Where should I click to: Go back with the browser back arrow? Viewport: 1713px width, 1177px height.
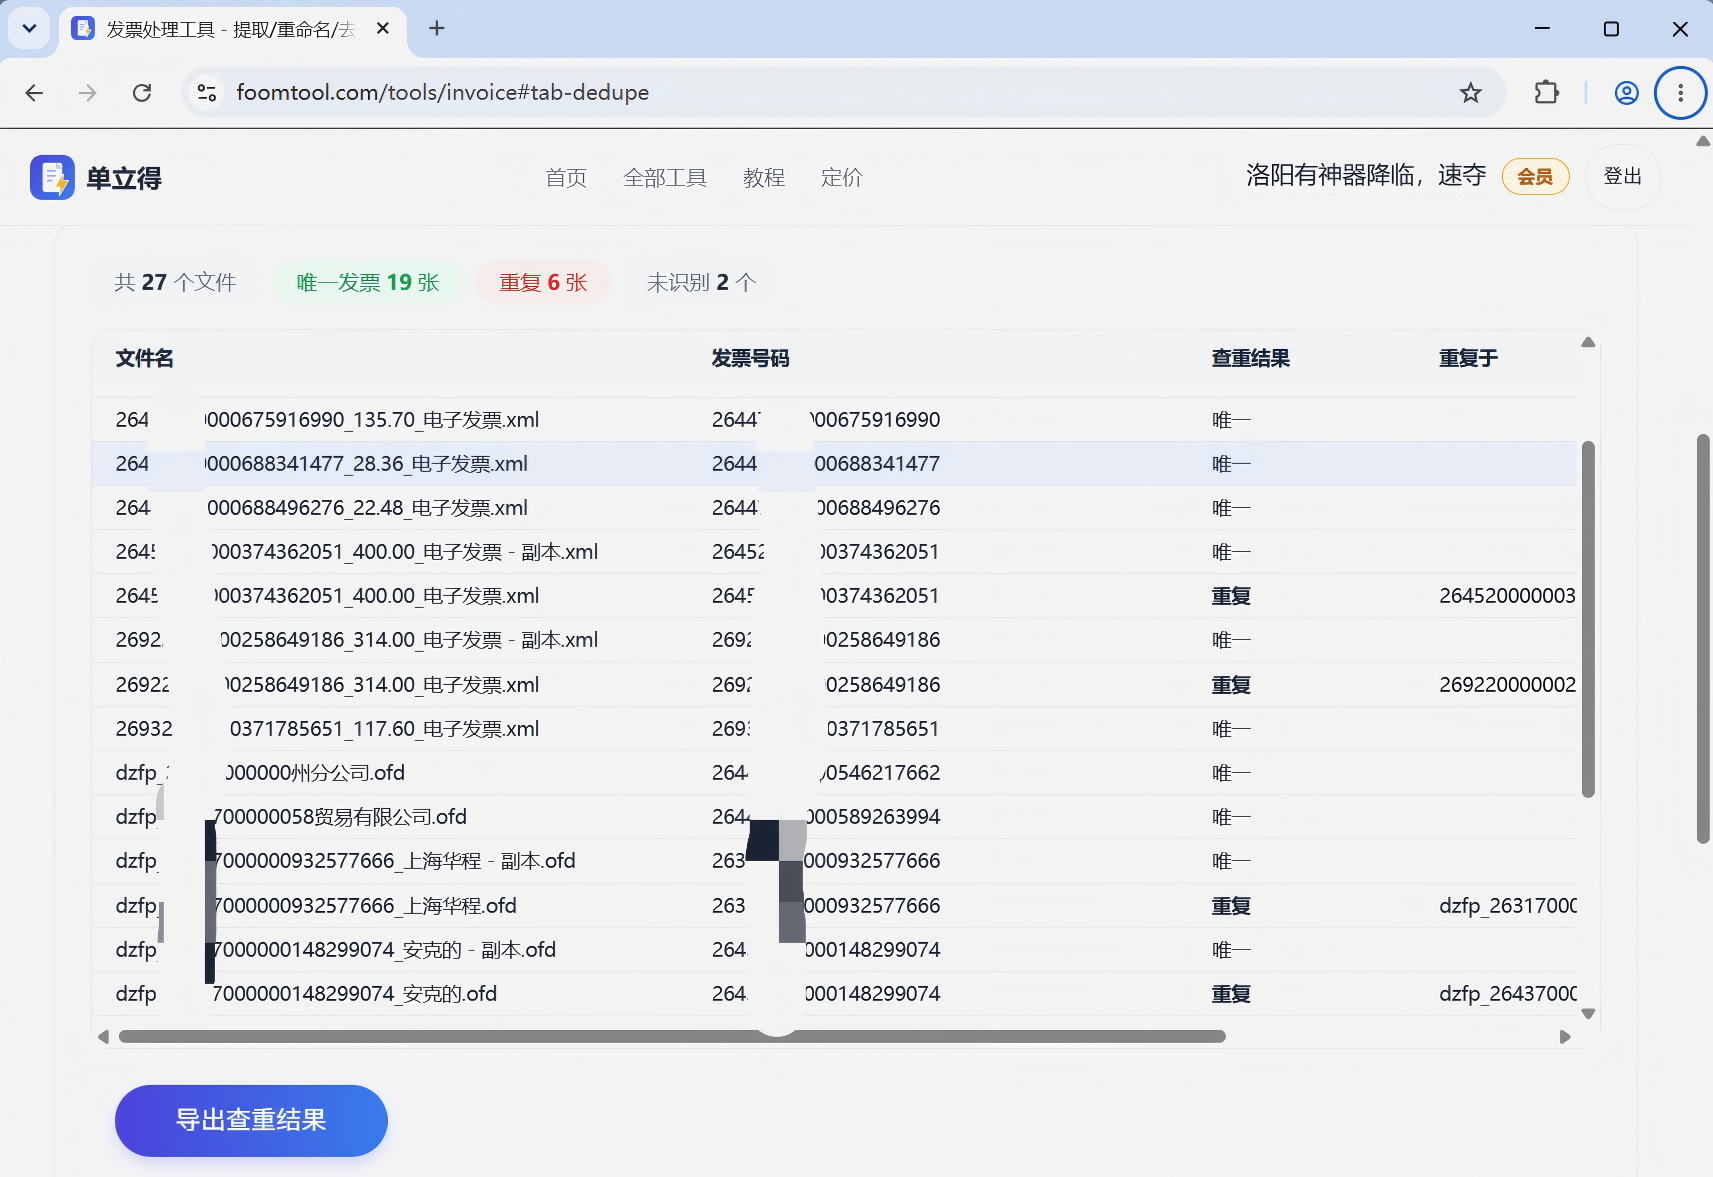tap(34, 93)
